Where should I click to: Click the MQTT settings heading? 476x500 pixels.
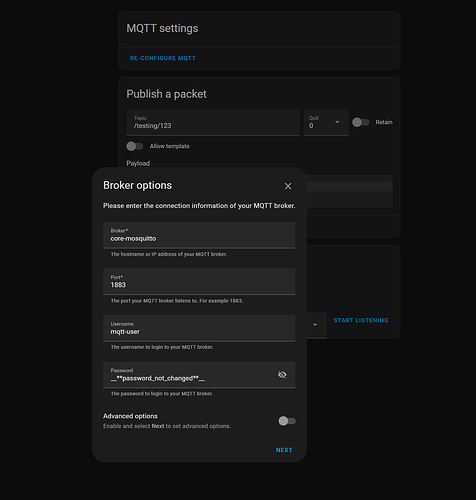[x=162, y=28]
